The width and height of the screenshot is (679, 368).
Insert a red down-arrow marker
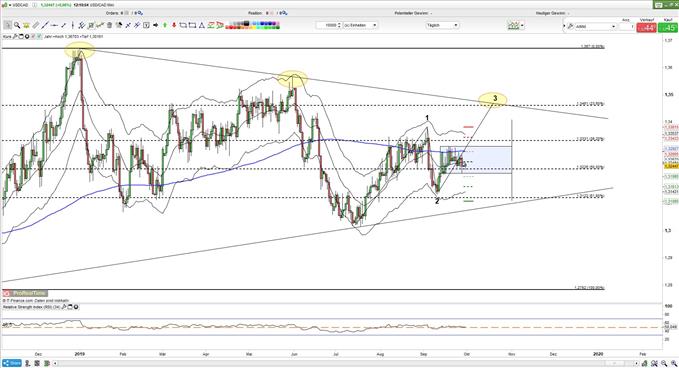(175, 25)
